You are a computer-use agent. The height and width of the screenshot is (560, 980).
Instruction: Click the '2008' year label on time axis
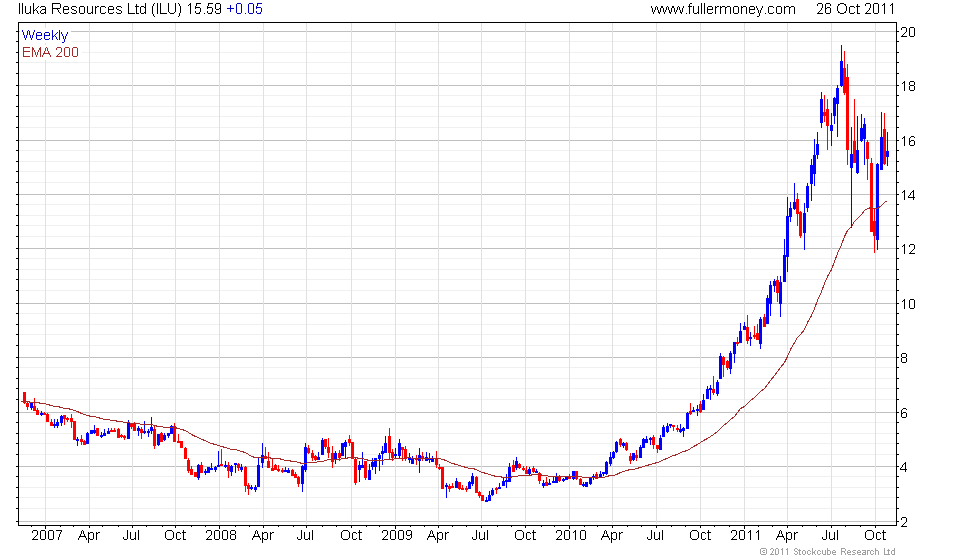[x=221, y=536]
